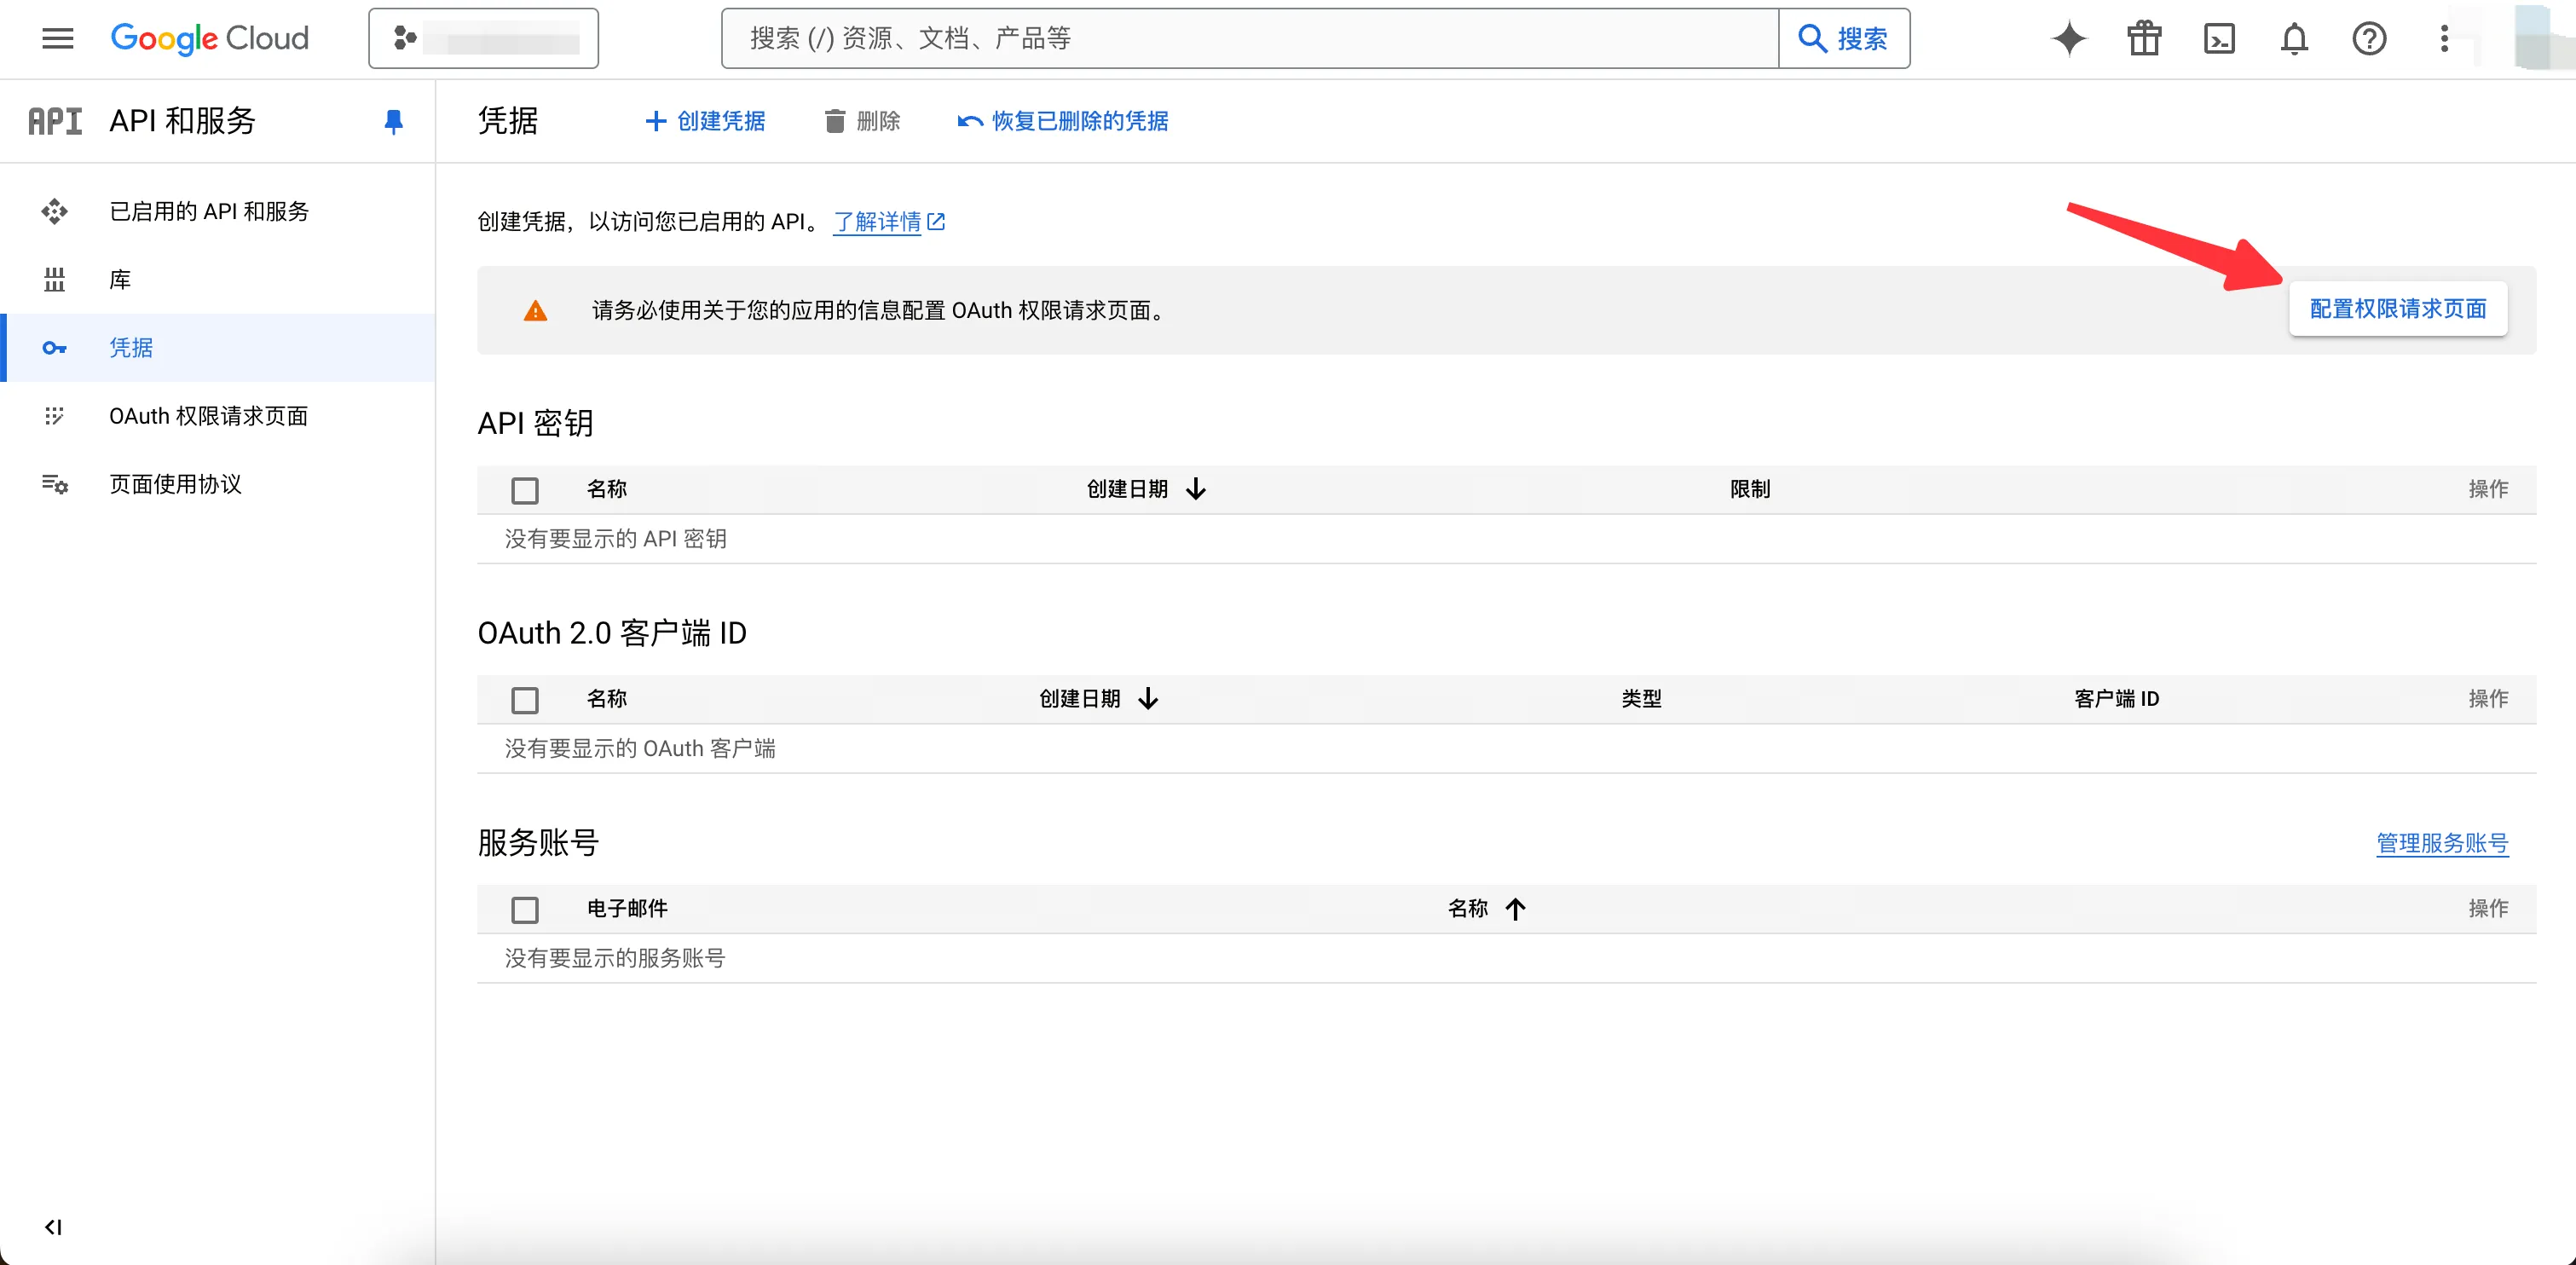Sort API keys by 创建日期 arrow
The image size is (2576, 1265).
[x=1195, y=489]
